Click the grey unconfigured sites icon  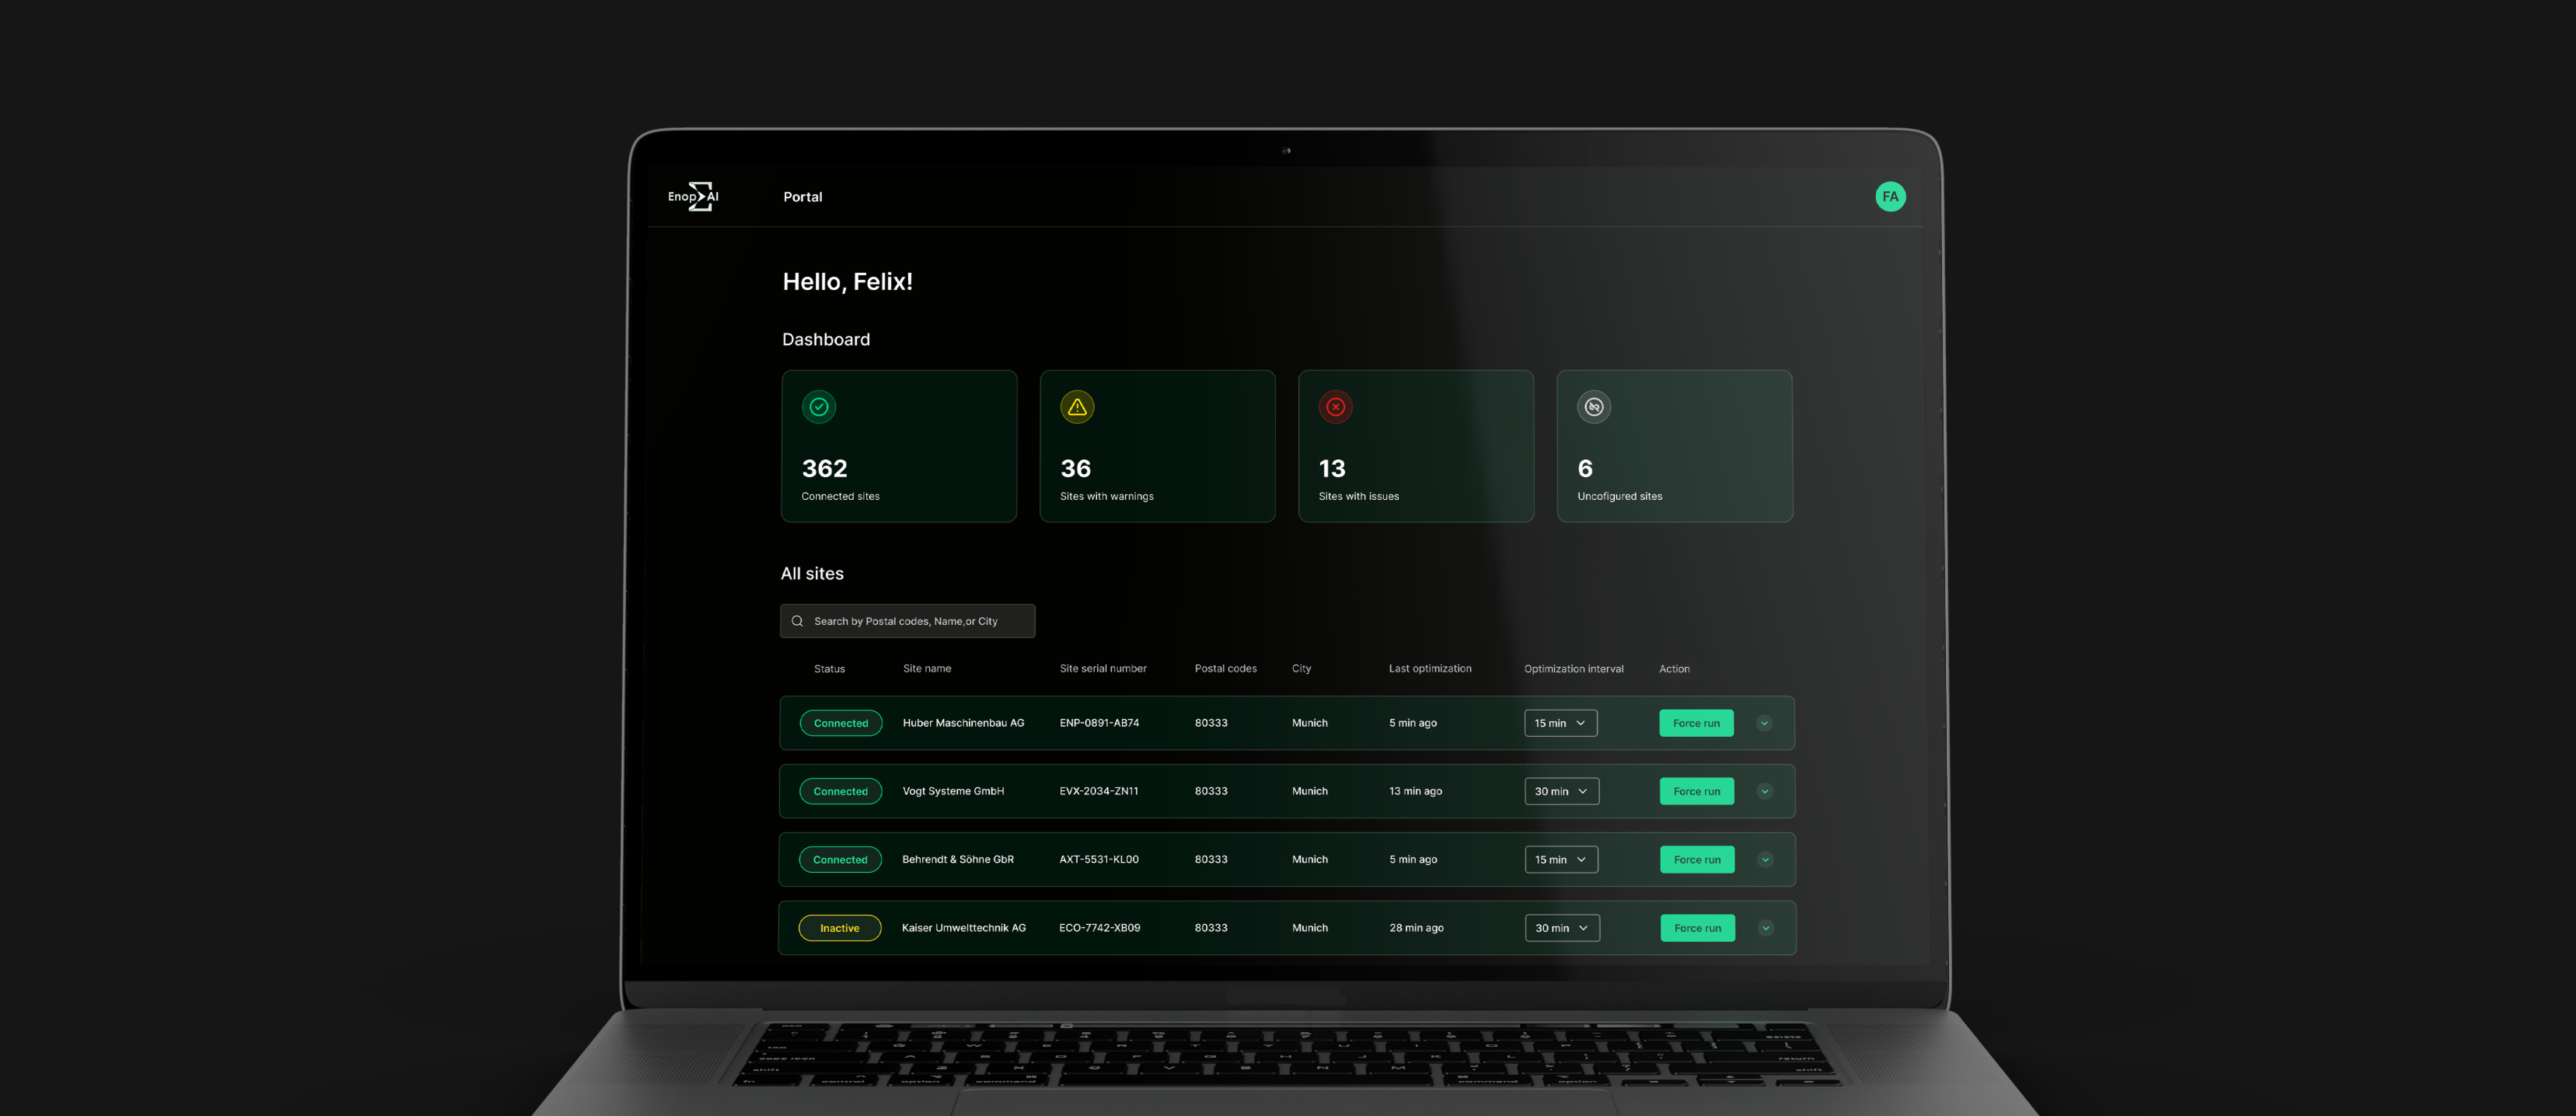pyautogui.click(x=1593, y=407)
